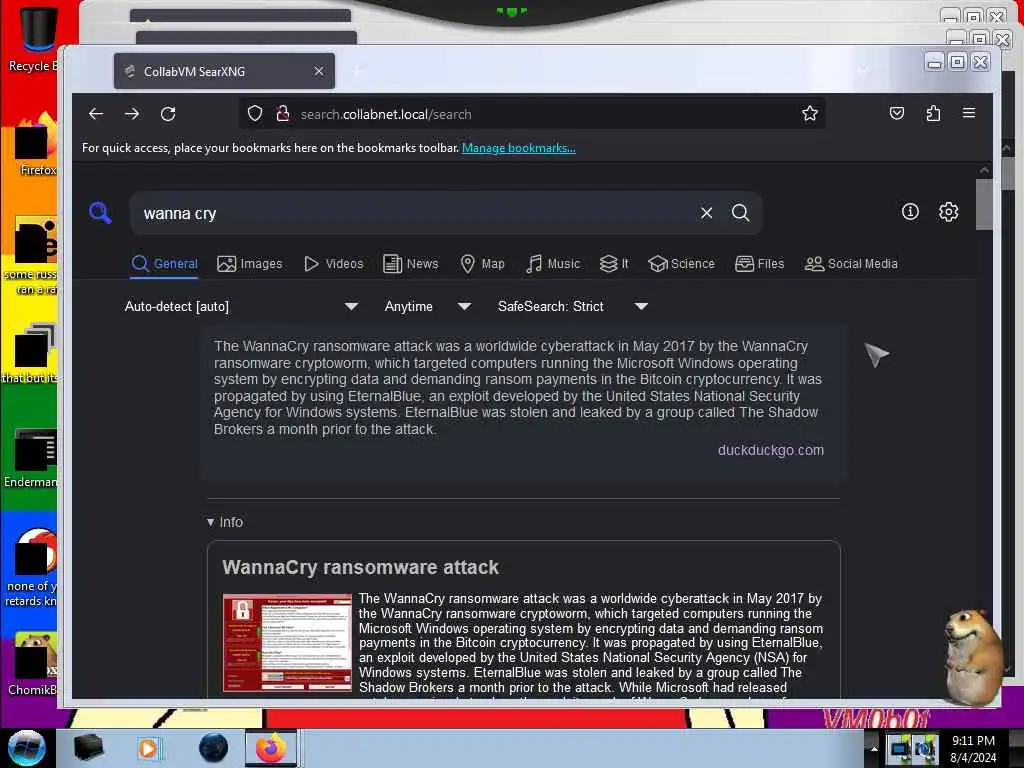Viewport: 1024px width, 768px height.
Task: Select the CollabVM SearXNG tab
Action: [x=224, y=71]
